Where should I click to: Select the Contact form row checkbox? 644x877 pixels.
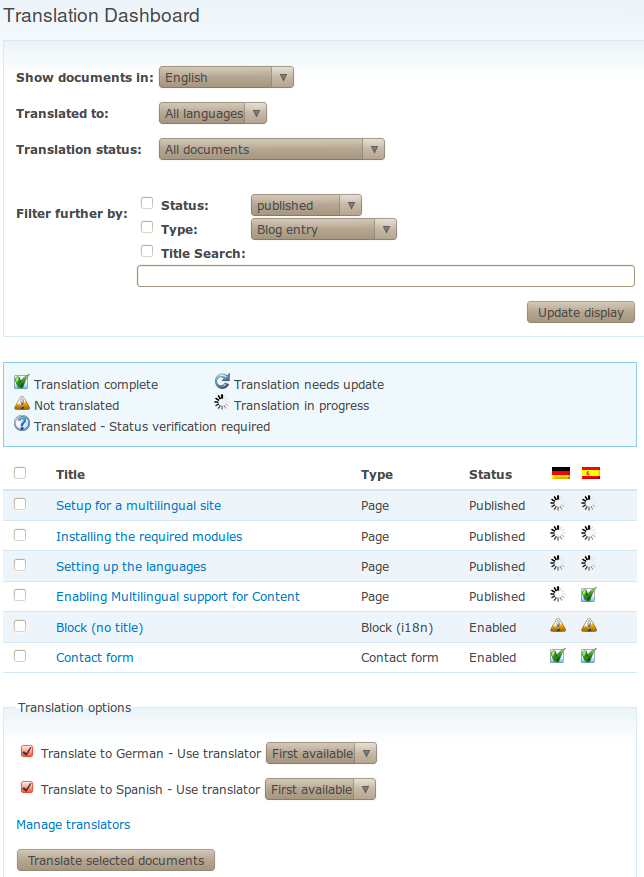[x=20, y=656]
